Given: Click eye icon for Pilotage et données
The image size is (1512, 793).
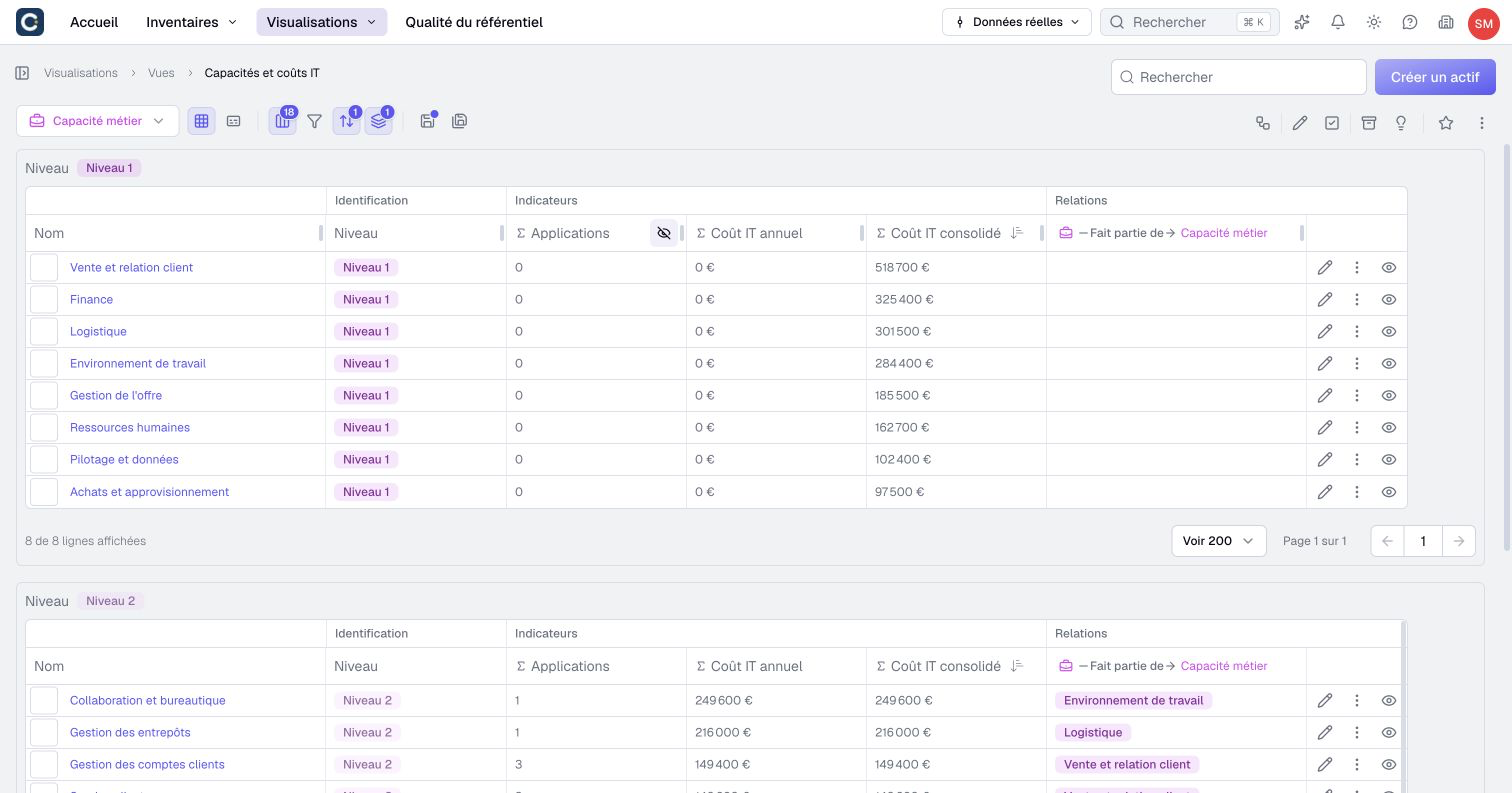Looking at the screenshot, I should tap(1389, 459).
